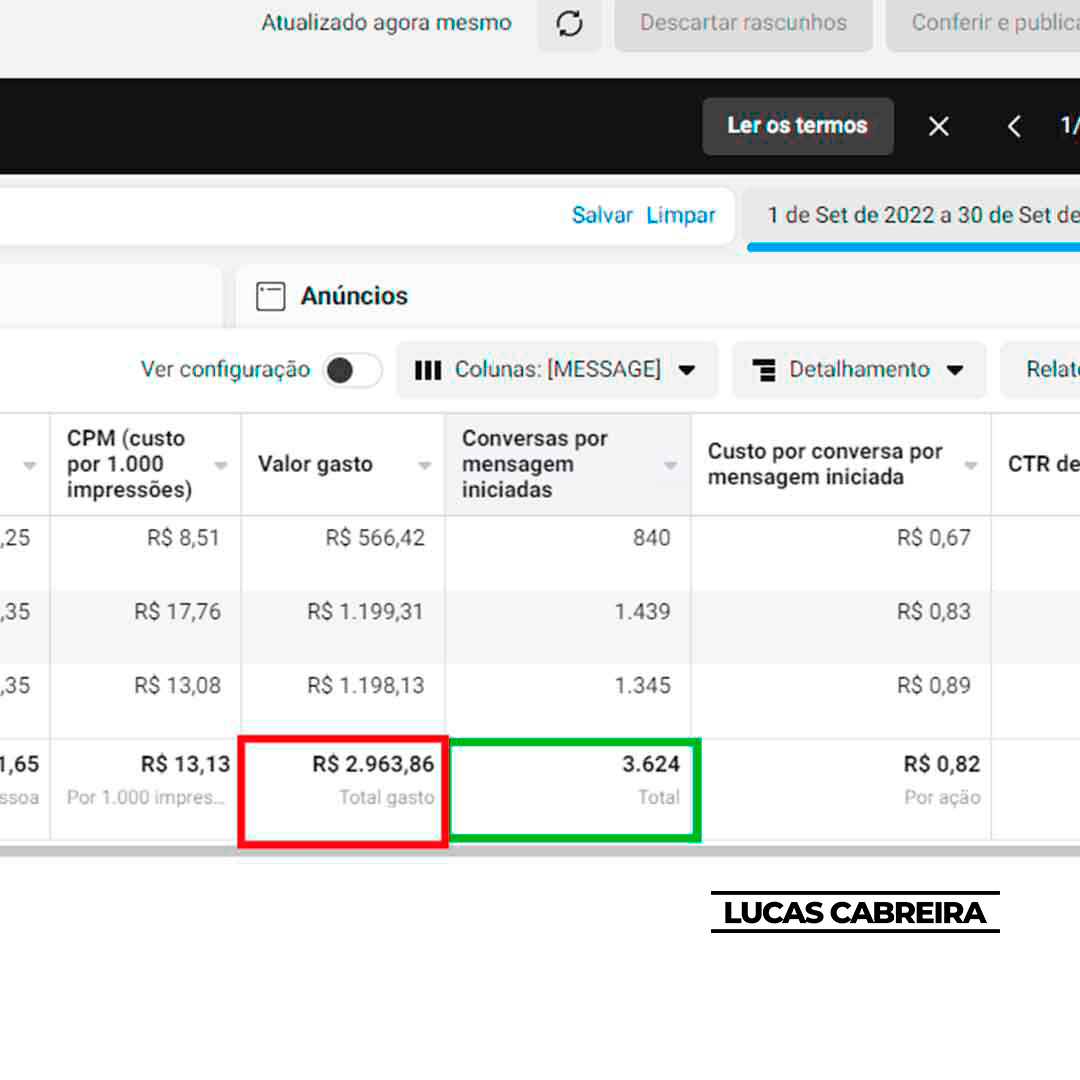This screenshot has height=1080, width=1080.
Task: Open Valor gasto column sort arrow
Action: (x=424, y=465)
